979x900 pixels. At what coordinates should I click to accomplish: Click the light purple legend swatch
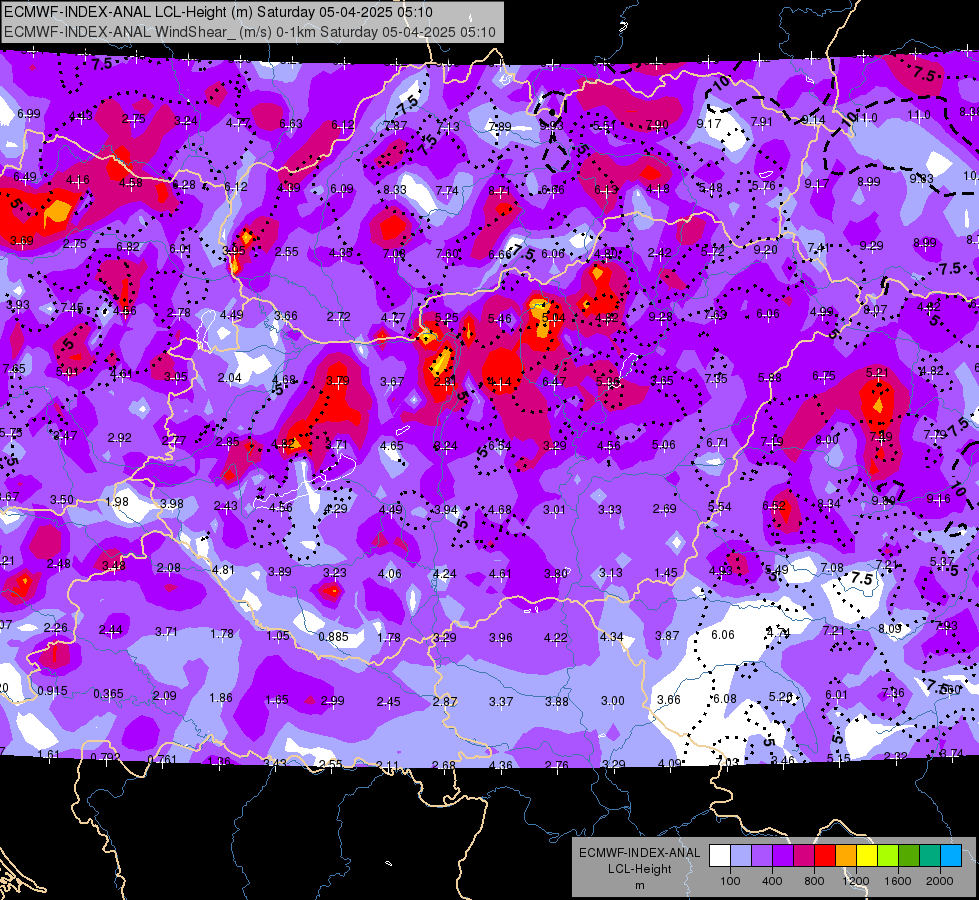click(762, 856)
